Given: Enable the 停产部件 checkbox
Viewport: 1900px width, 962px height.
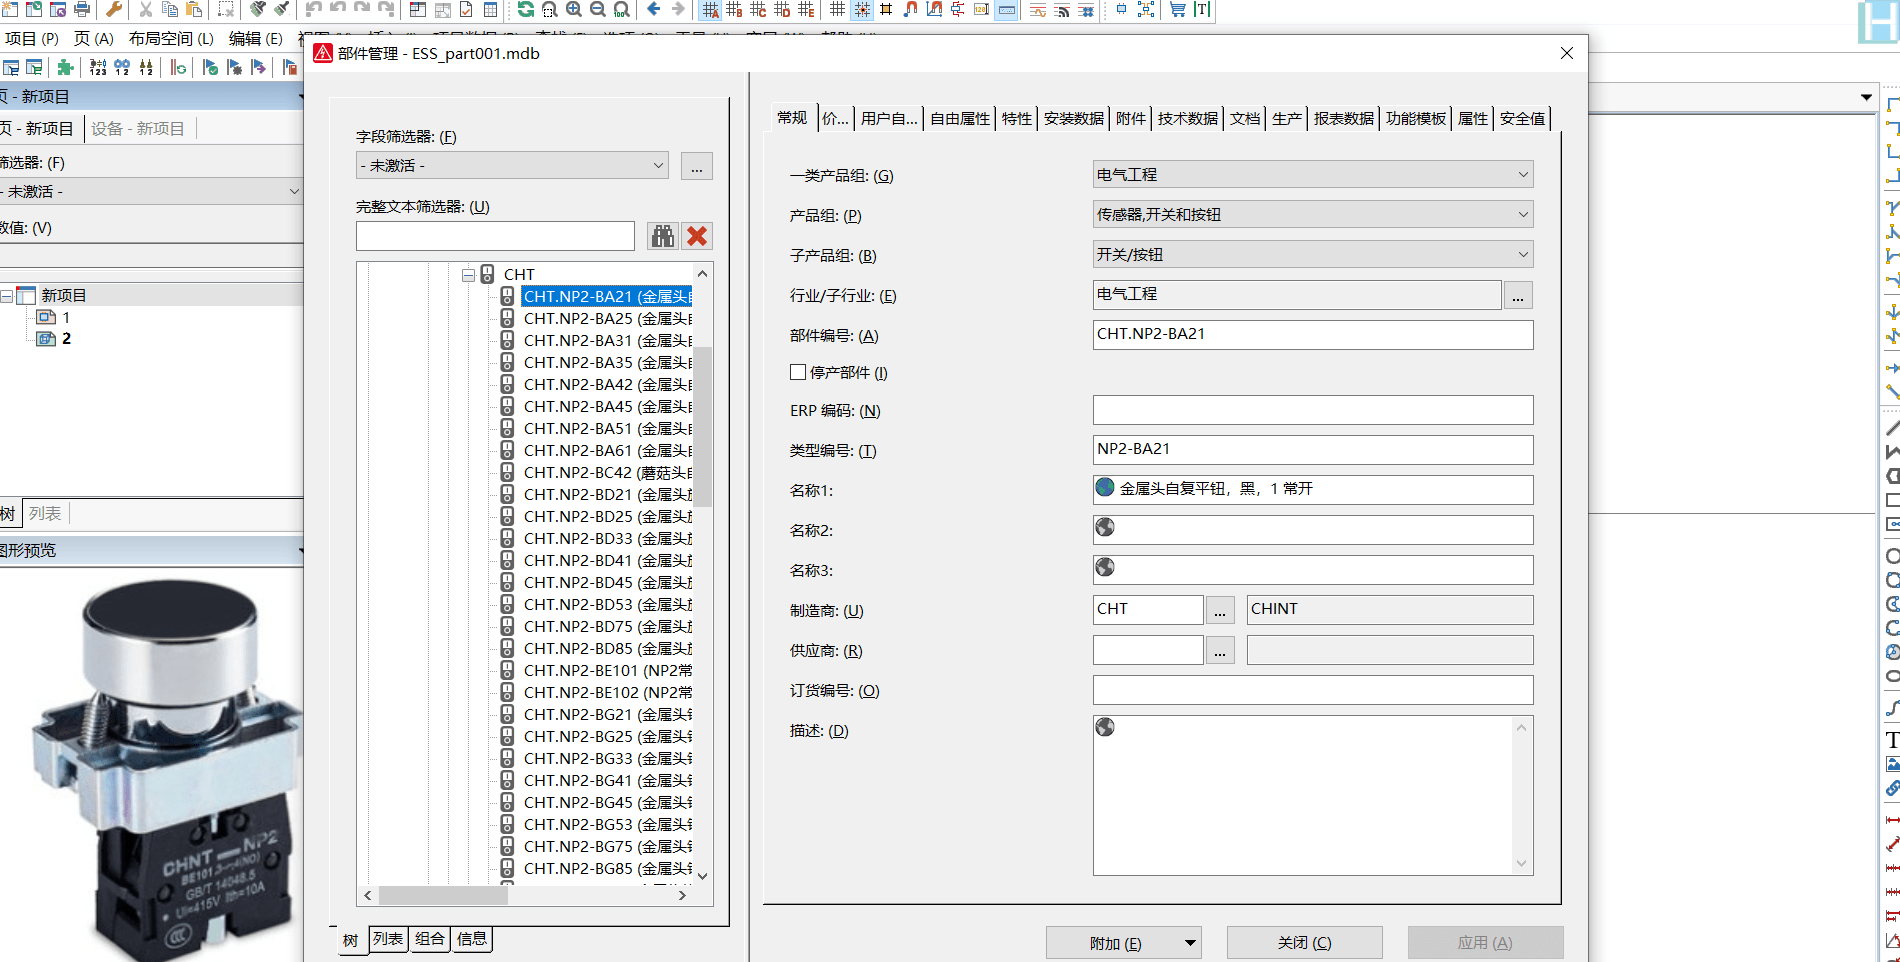Looking at the screenshot, I should (796, 371).
